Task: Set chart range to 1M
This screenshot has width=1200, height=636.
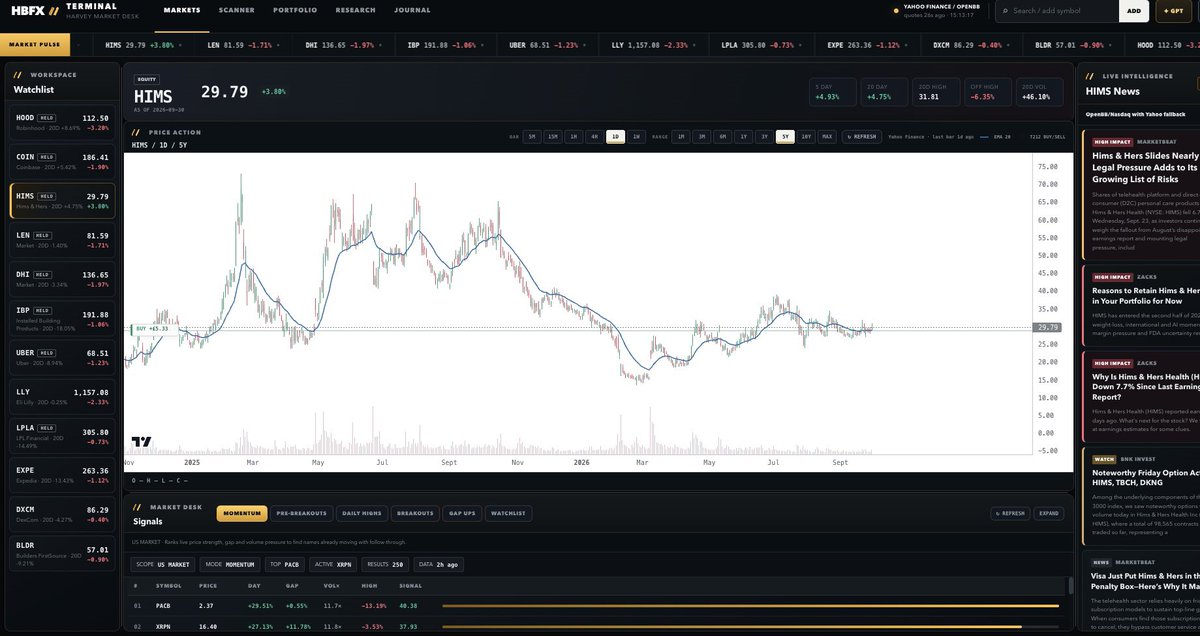Action: [681, 136]
